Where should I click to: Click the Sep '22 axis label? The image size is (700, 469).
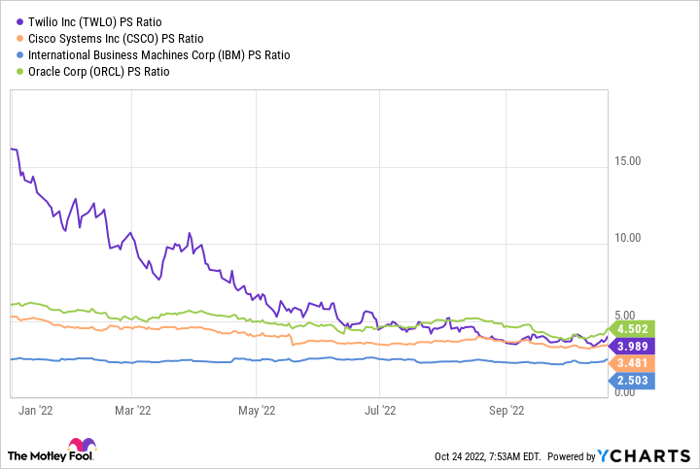[x=505, y=409]
